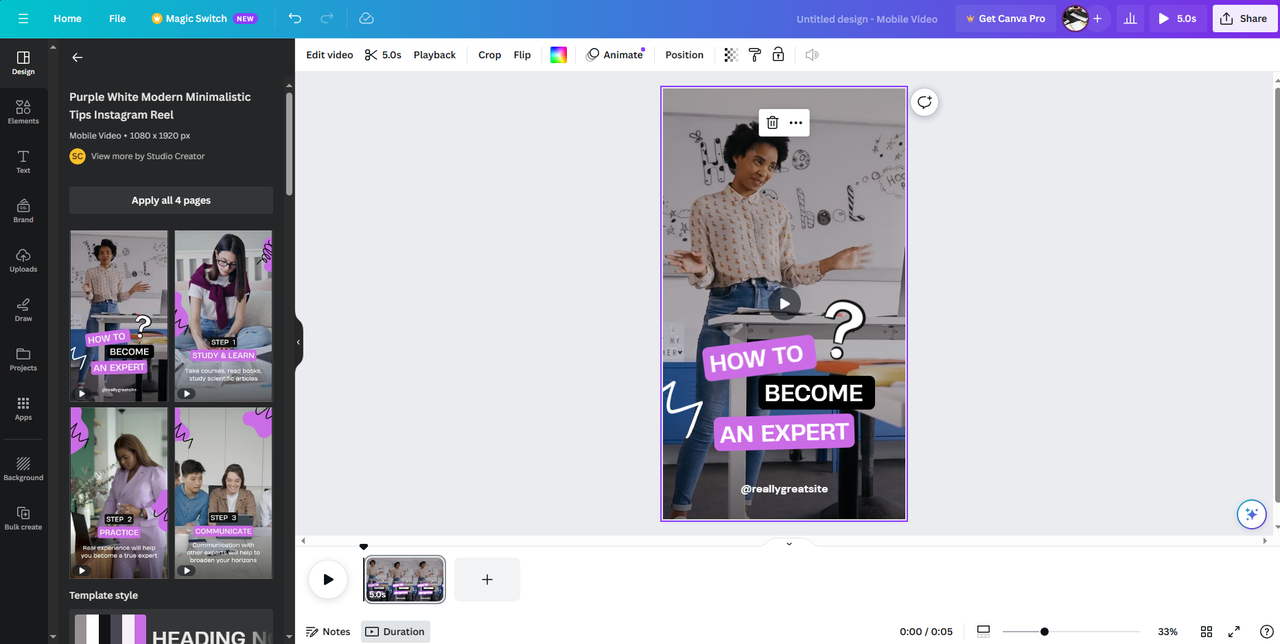Select the Crop tool

489,55
